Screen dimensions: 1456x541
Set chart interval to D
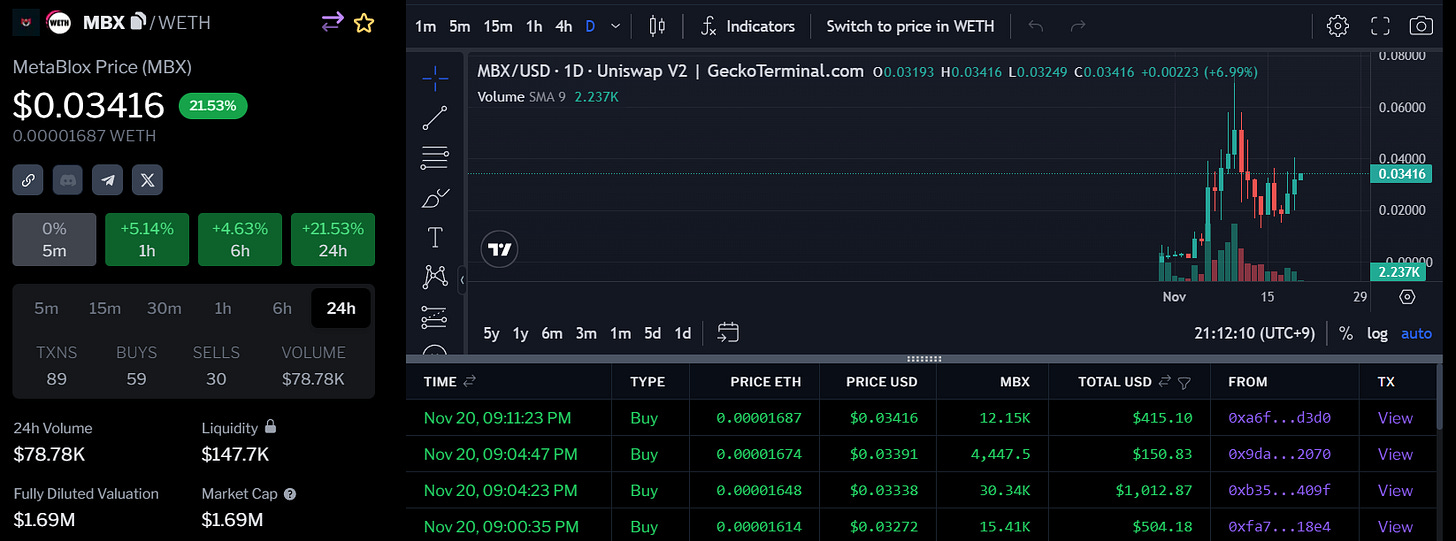click(x=590, y=26)
